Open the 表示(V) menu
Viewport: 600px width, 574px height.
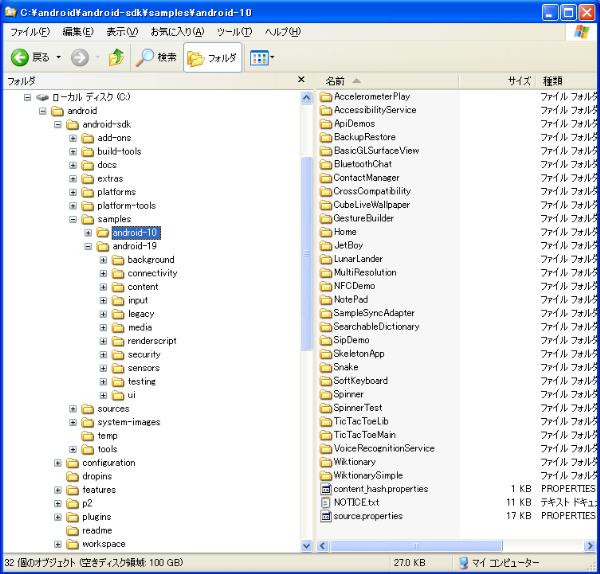click(x=122, y=32)
